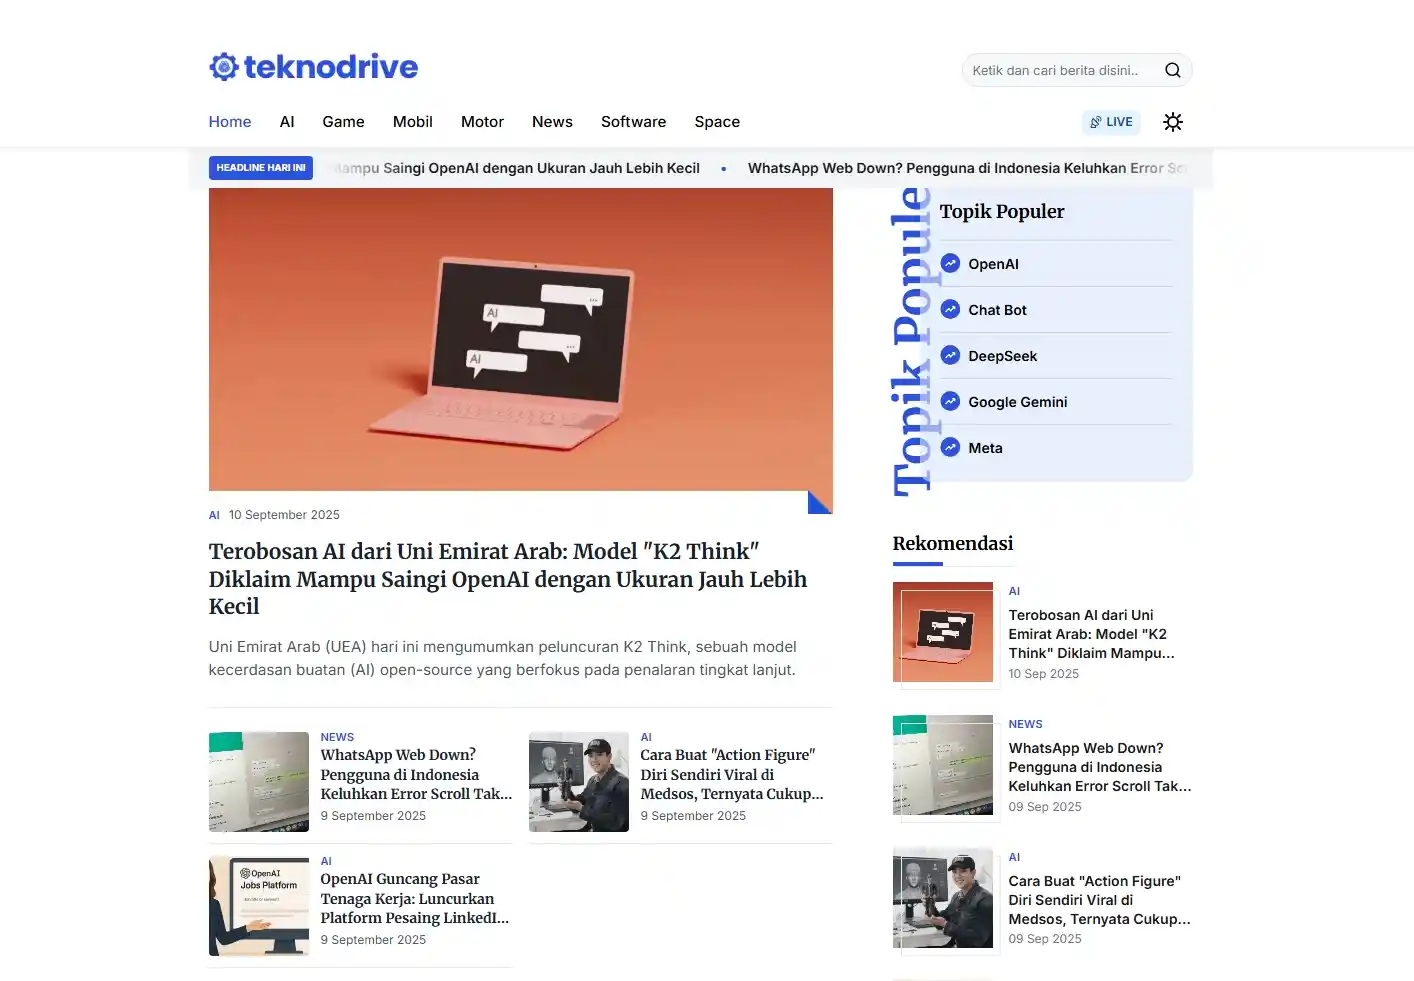Viewport: 1414px width, 981px height.
Task: Click the teknodrive wordmark logo
Action: 331,67
